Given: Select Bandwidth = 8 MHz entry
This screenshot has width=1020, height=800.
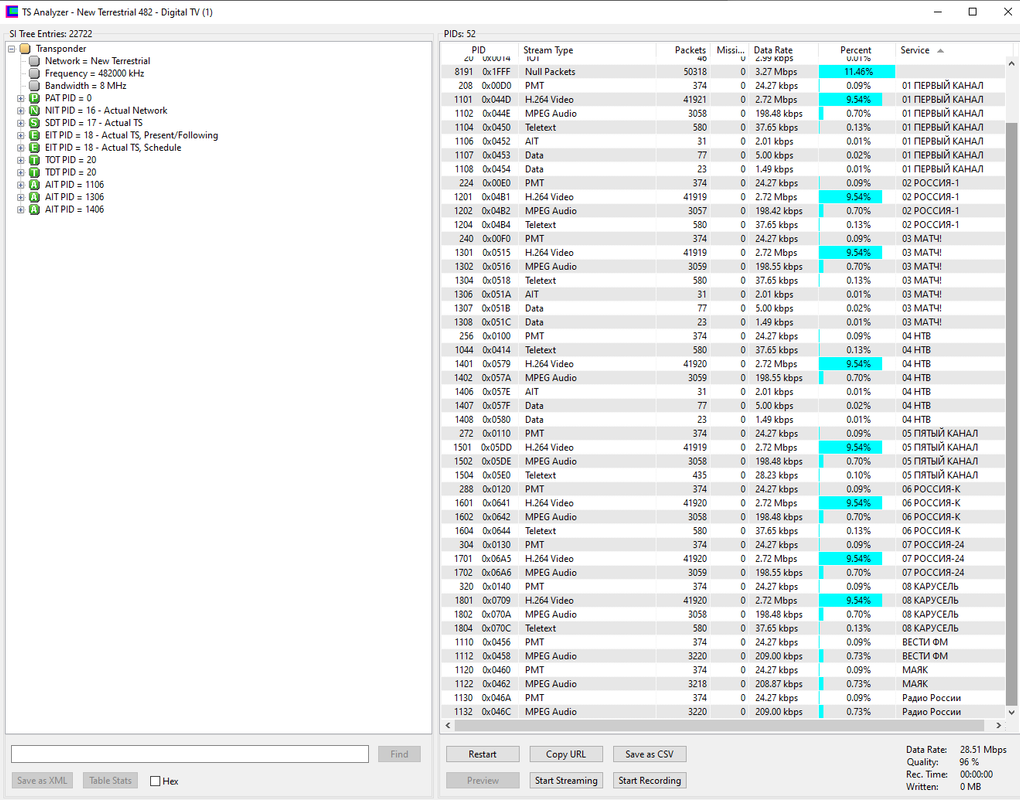Looking at the screenshot, I should (85, 86).
